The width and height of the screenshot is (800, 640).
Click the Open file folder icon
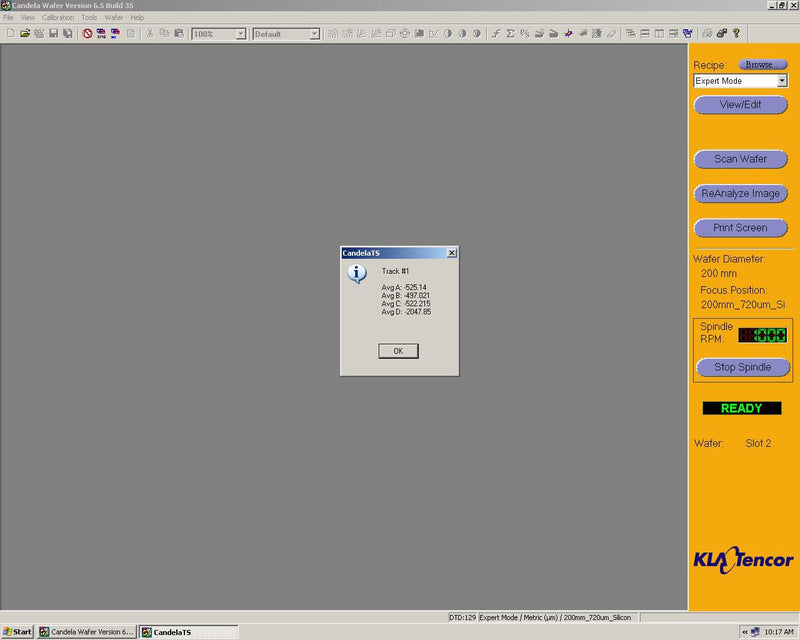pyautogui.click(x=25, y=33)
